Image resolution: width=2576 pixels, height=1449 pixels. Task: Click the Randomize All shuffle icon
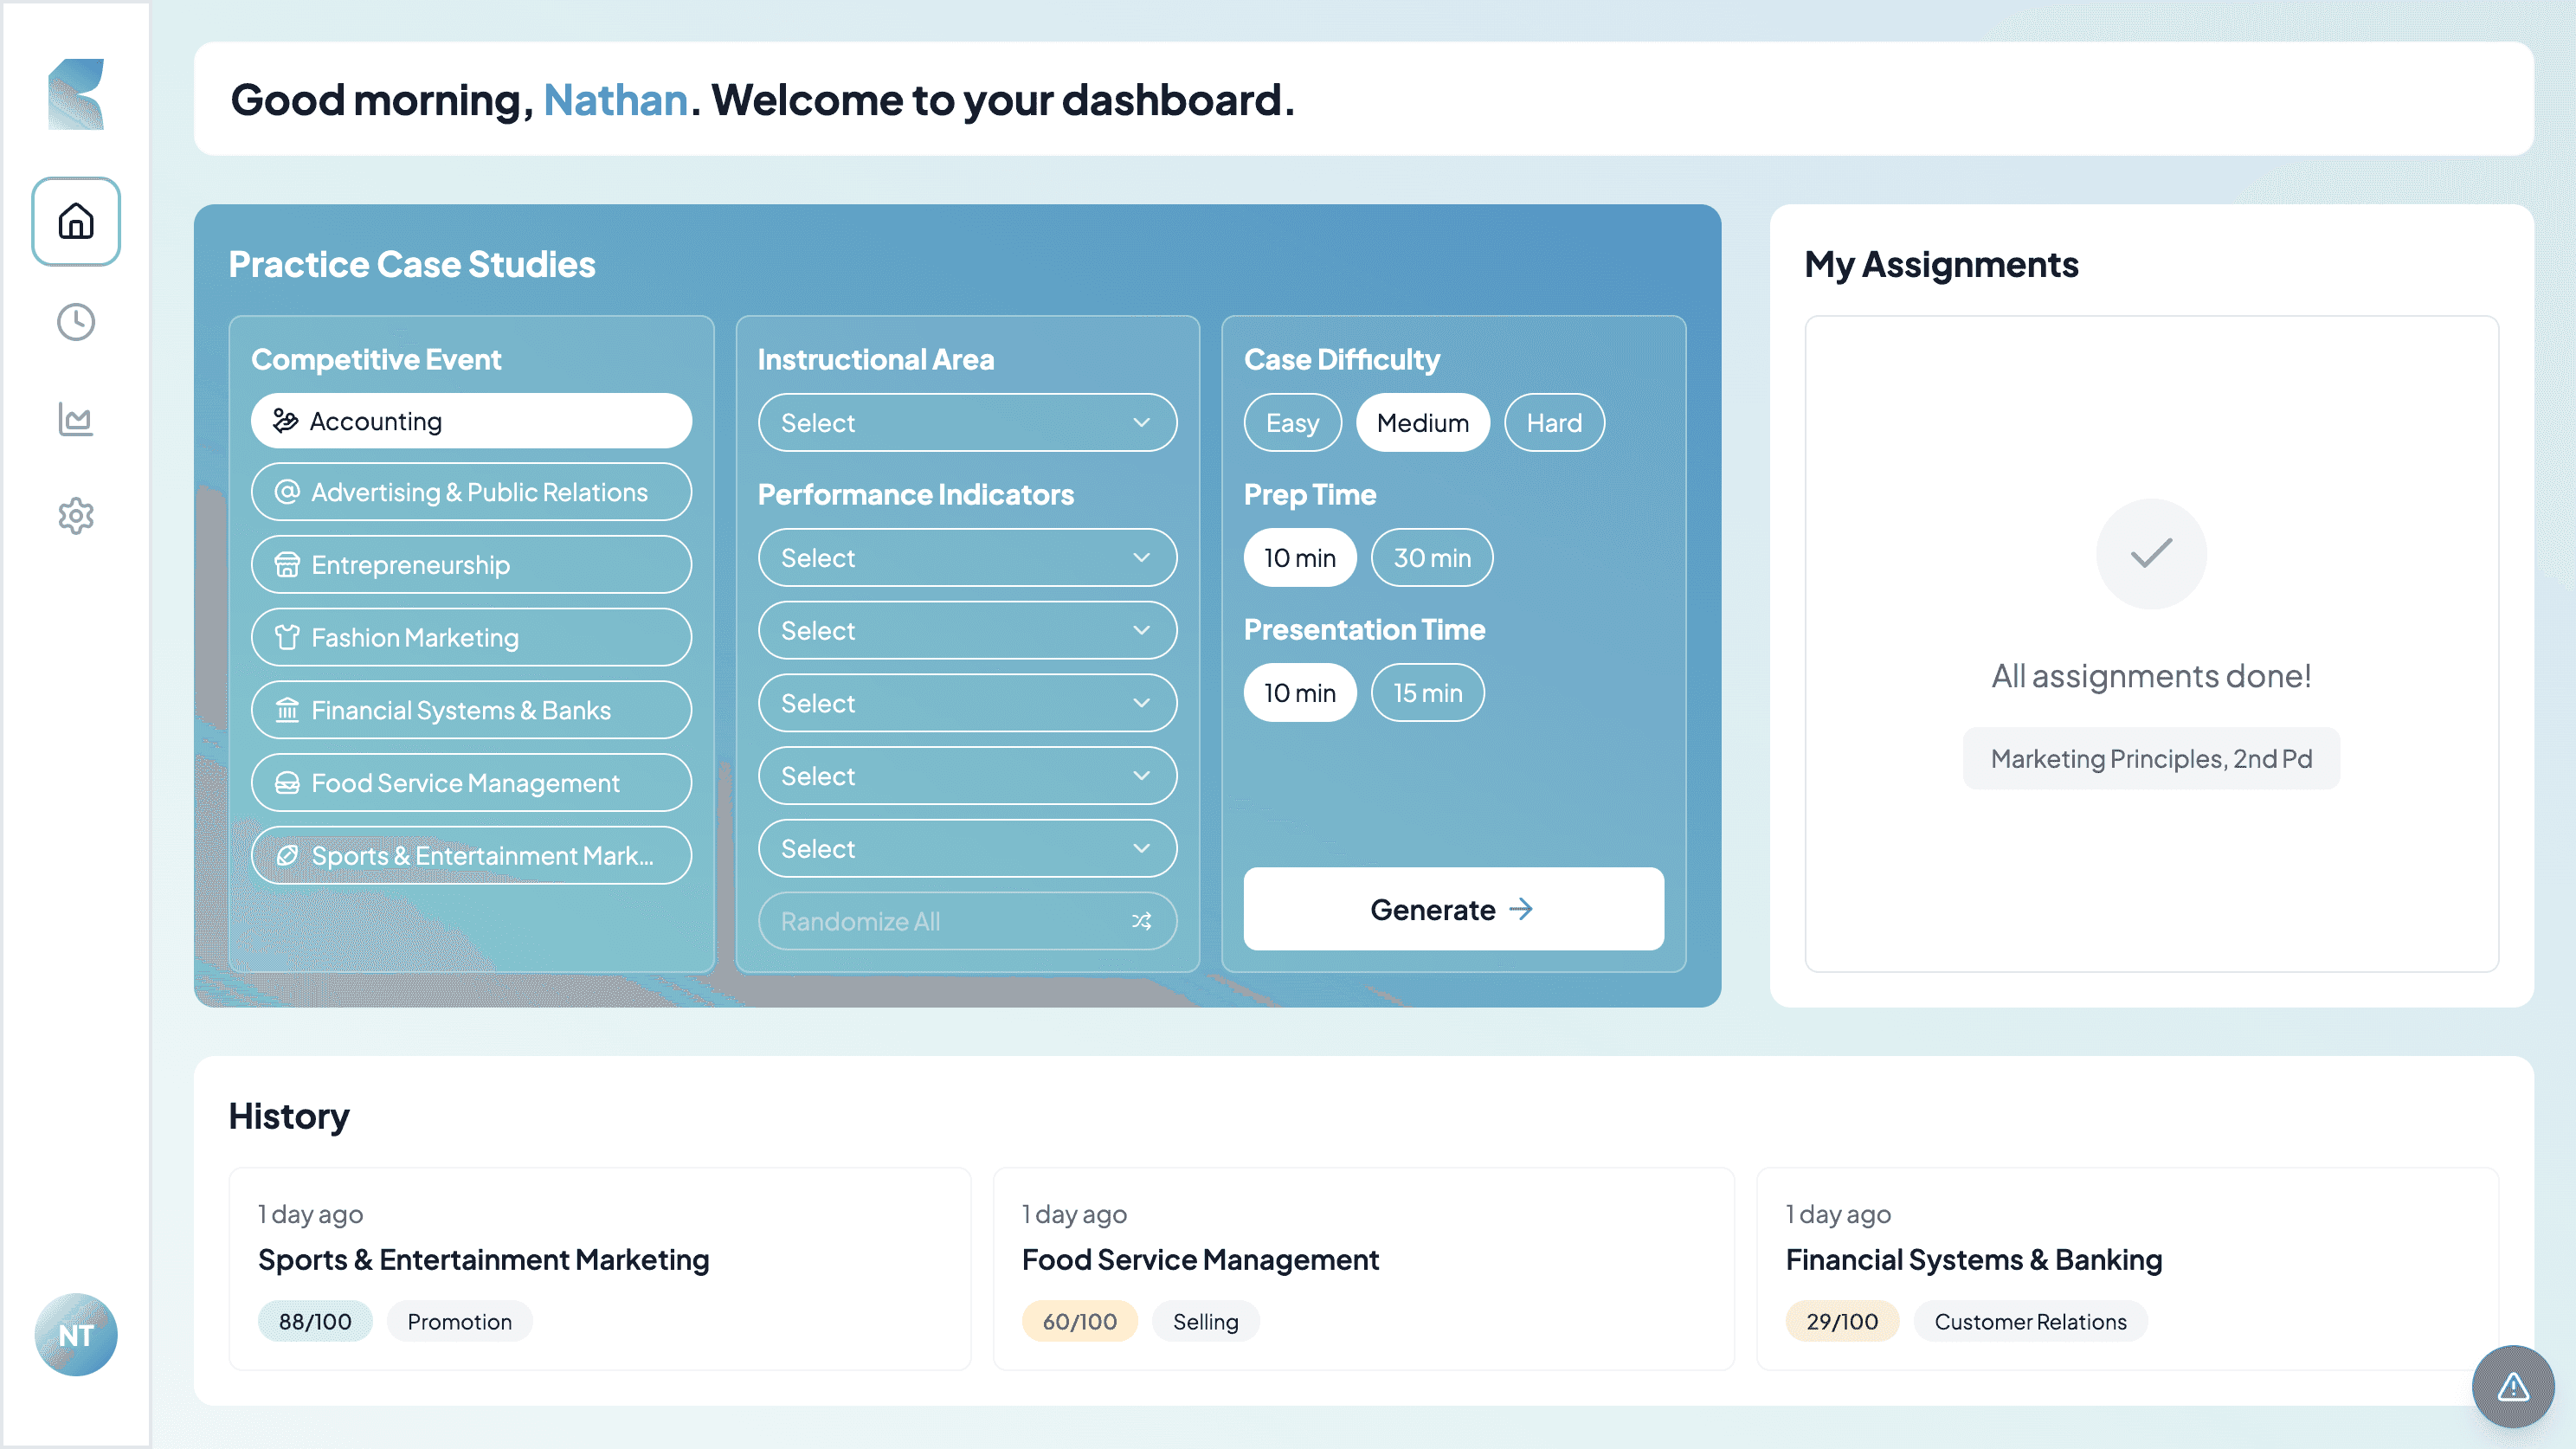(x=1142, y=921)
